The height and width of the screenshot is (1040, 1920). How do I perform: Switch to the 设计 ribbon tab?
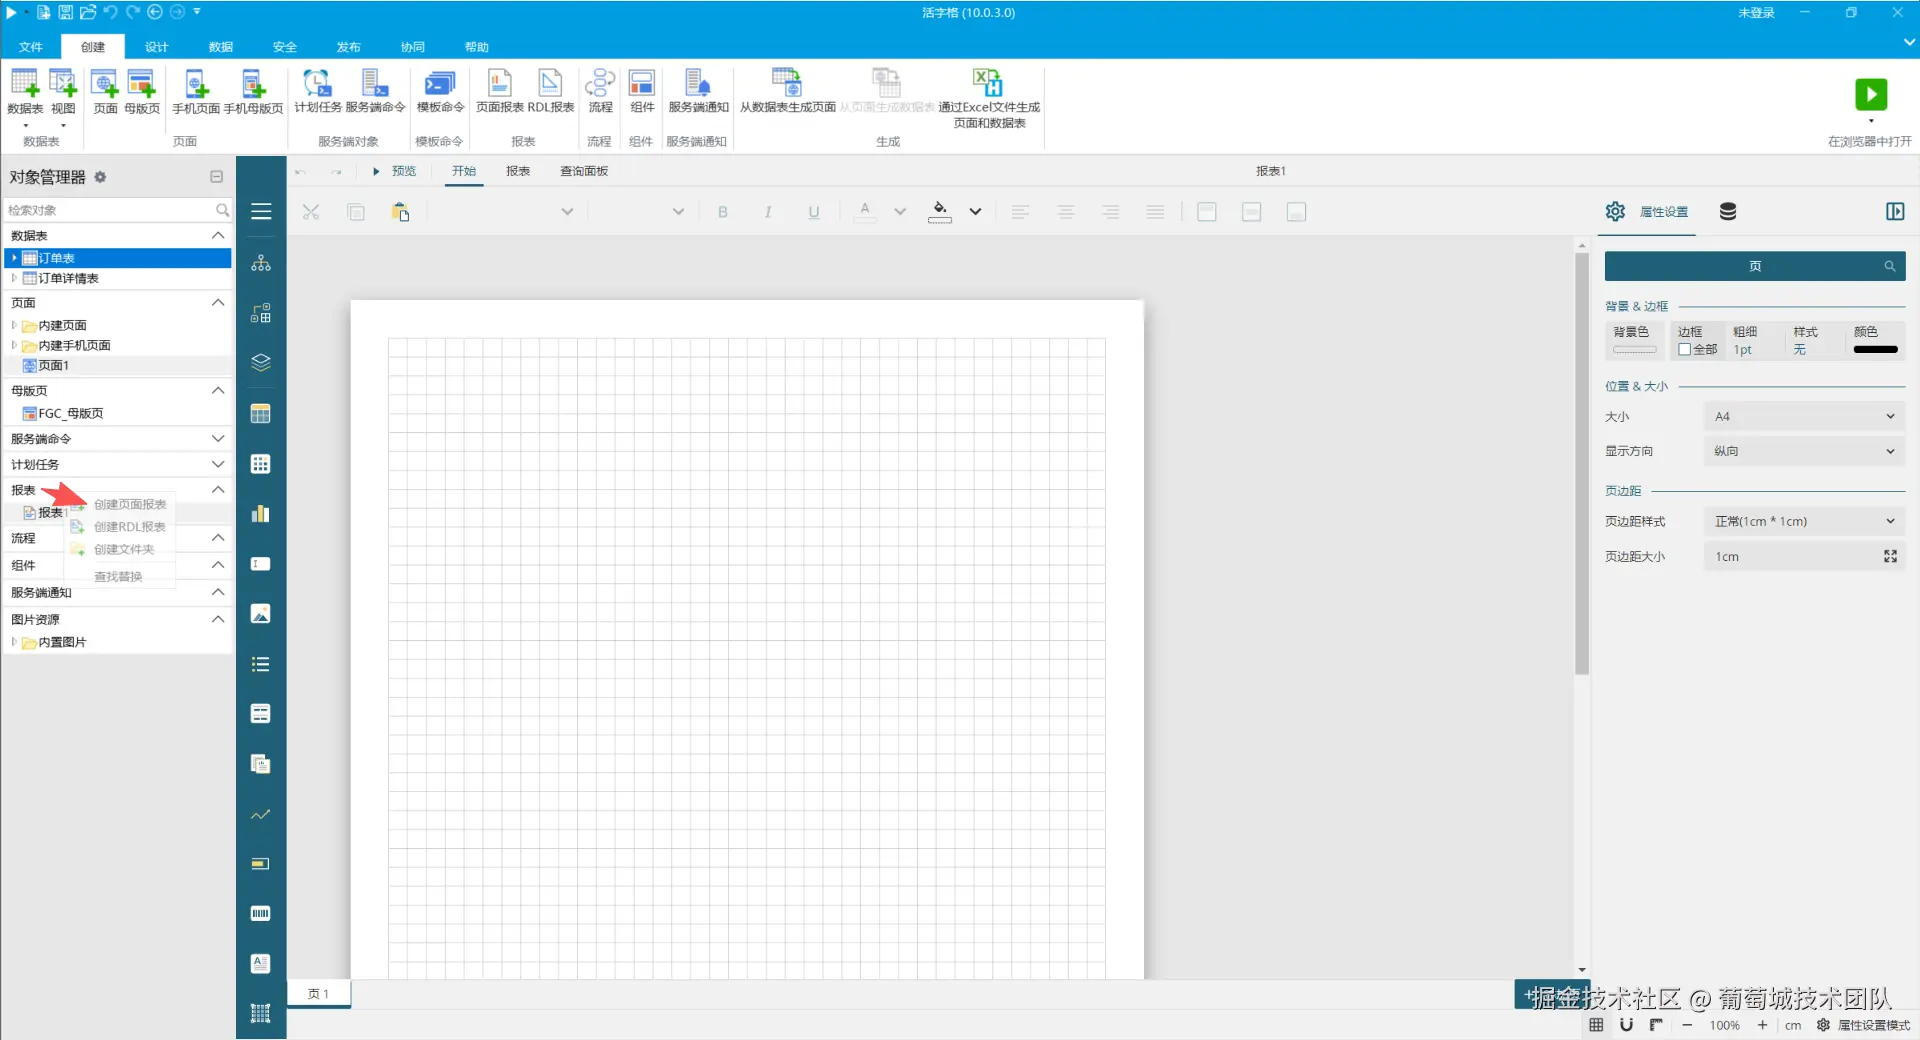156,47
